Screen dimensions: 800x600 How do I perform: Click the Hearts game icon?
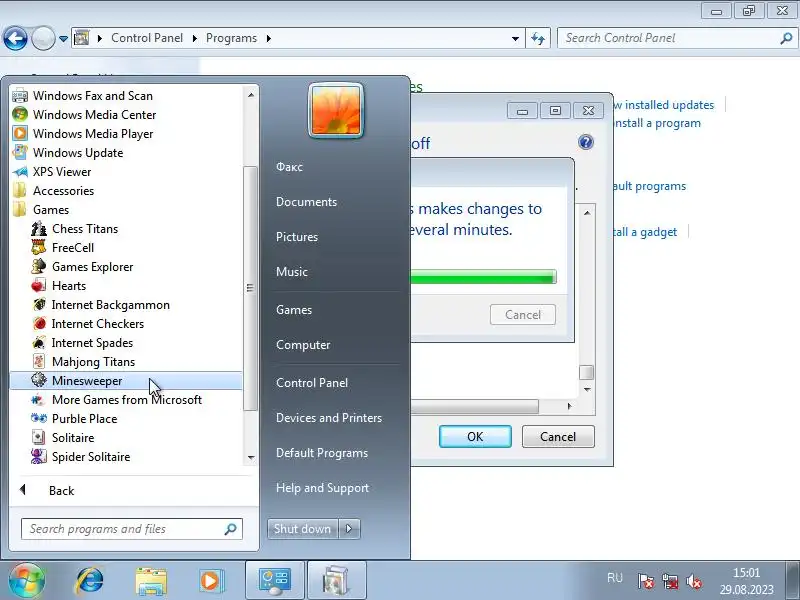39,286
